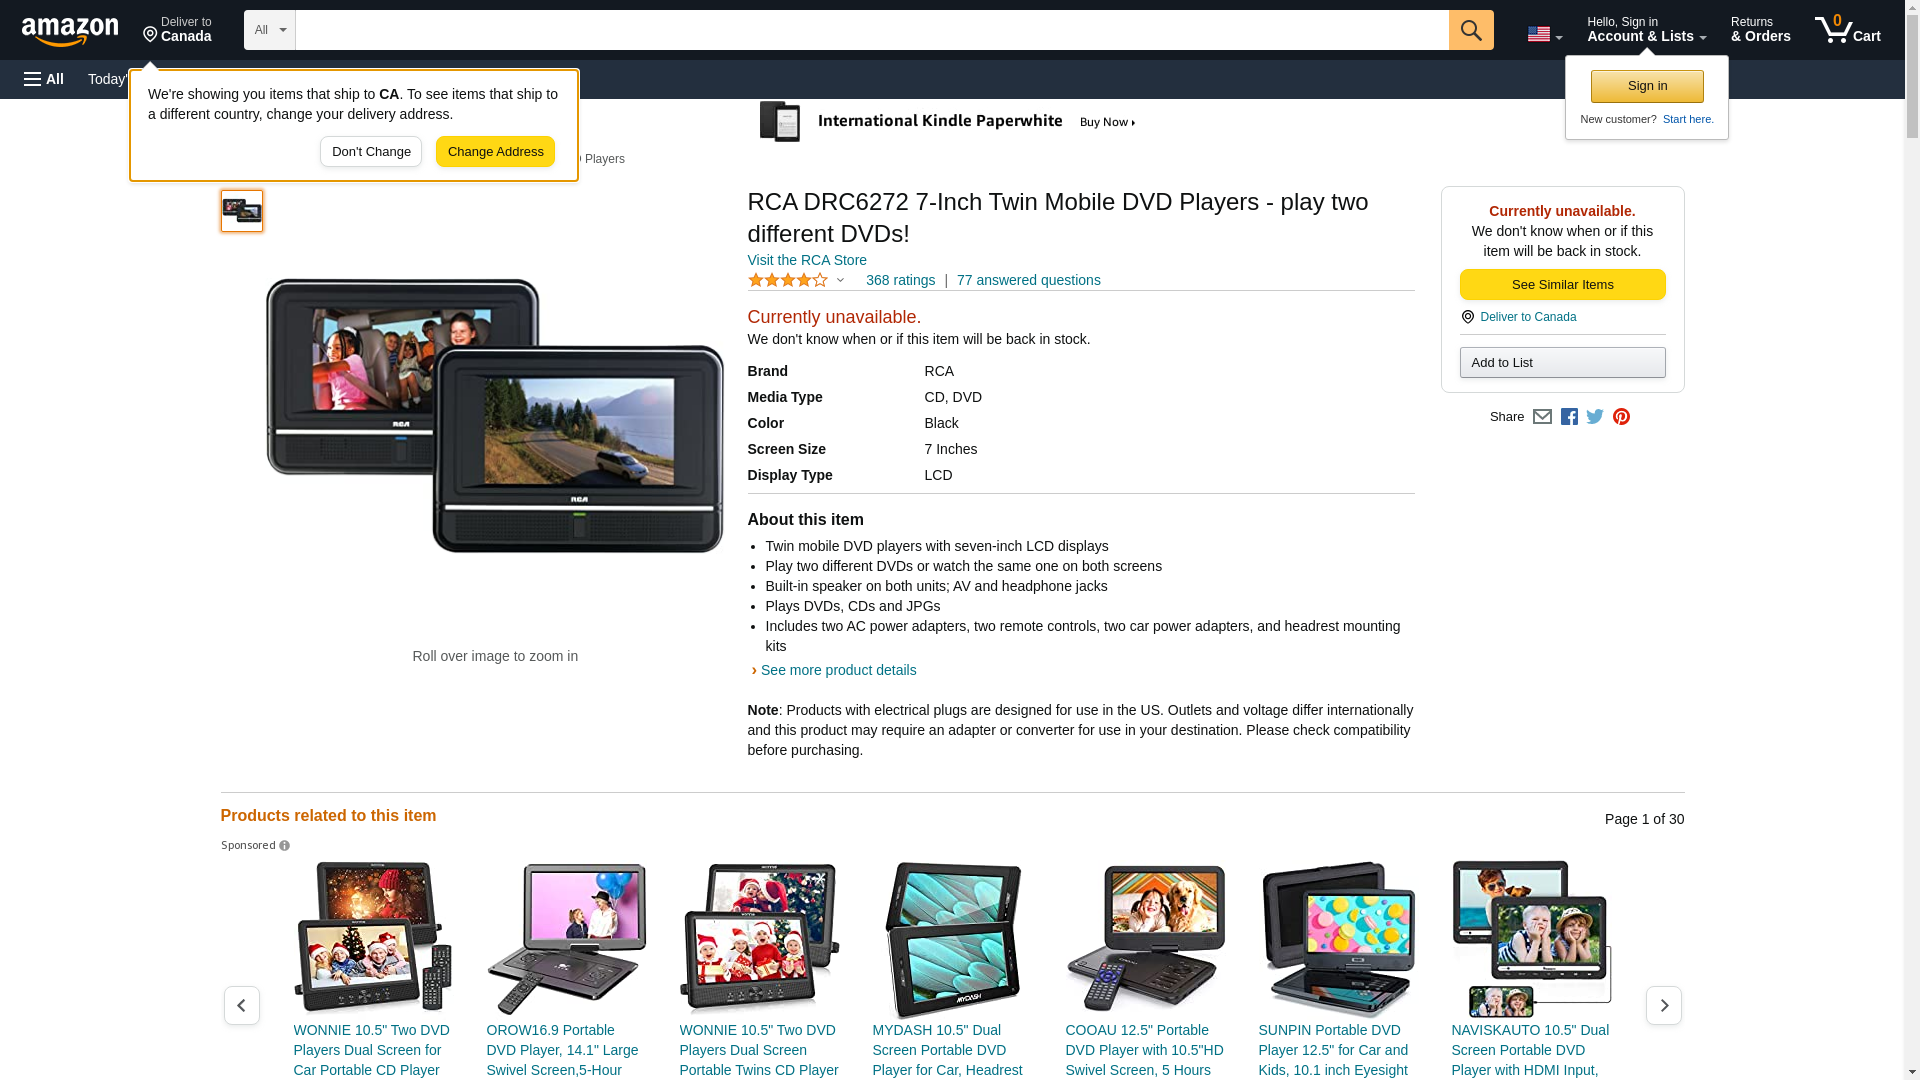The height and width of the screenshot is (1080, 1920).
Task: Focus the Amazon search input field
Action: tap(871, 30)
